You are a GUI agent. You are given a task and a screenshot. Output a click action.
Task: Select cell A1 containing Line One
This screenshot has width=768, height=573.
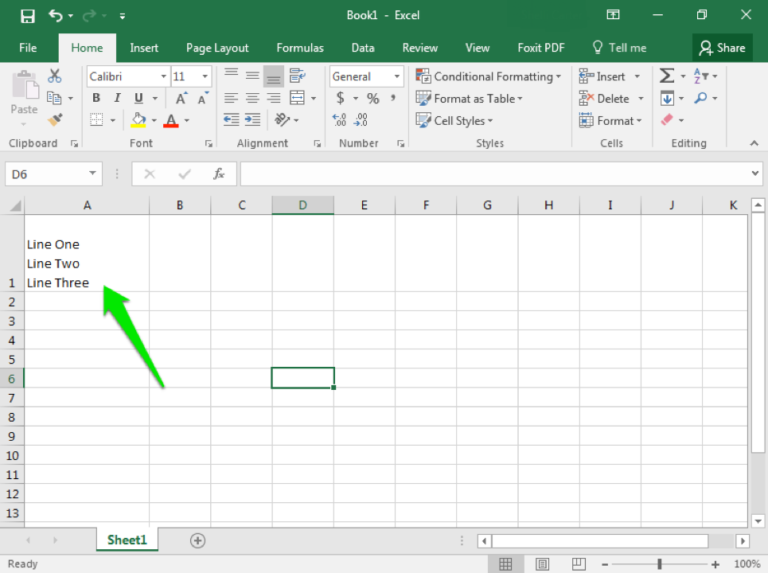[x=87, y=253]
